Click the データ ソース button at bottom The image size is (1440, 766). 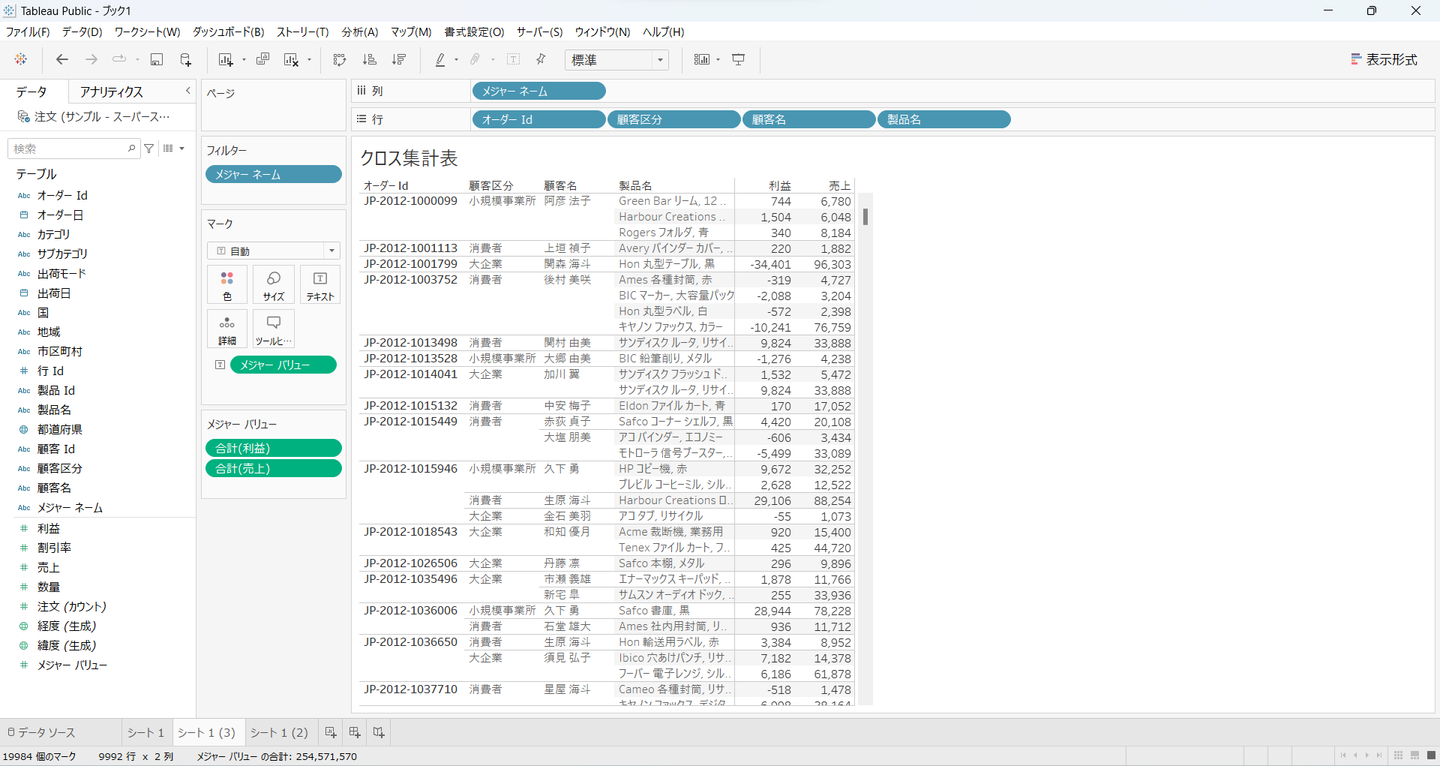[41, 732]
